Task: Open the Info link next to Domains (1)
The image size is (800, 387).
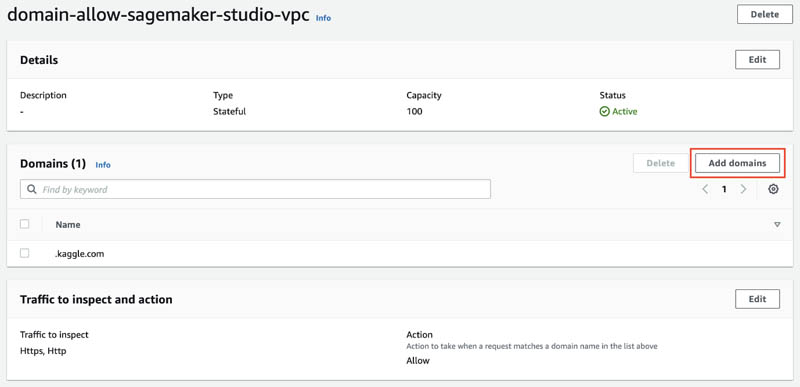Action: 103,165
